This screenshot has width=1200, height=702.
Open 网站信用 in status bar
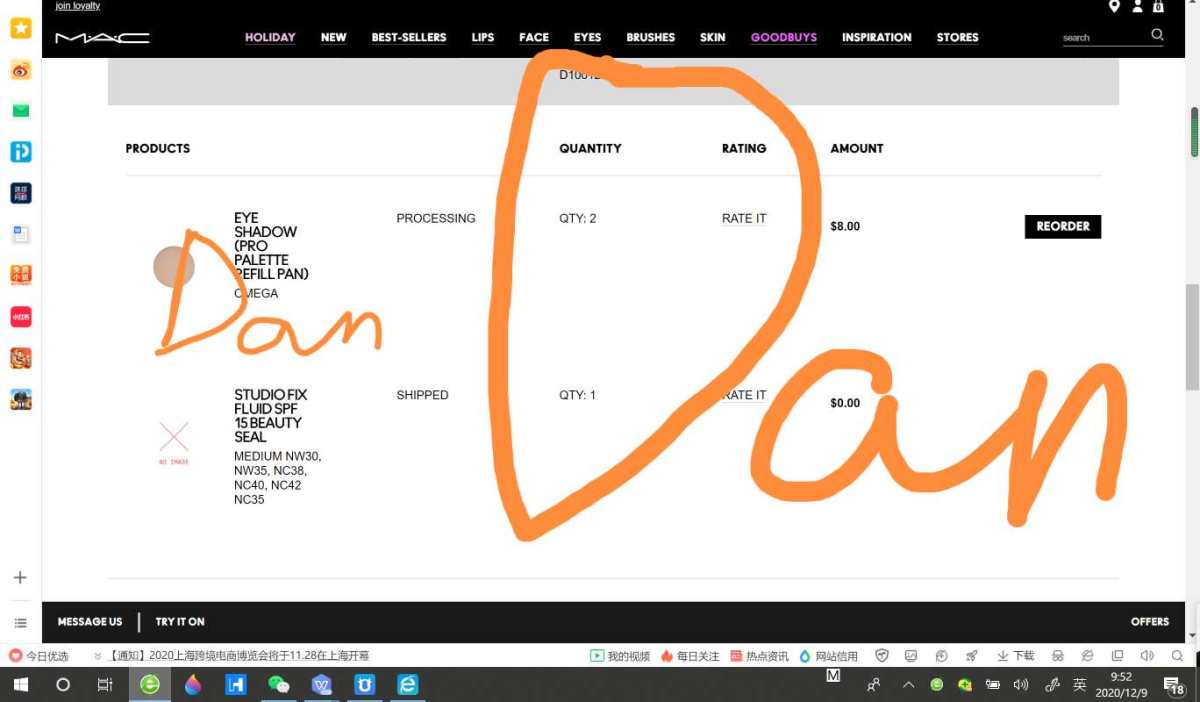click(x=828, y=656)
